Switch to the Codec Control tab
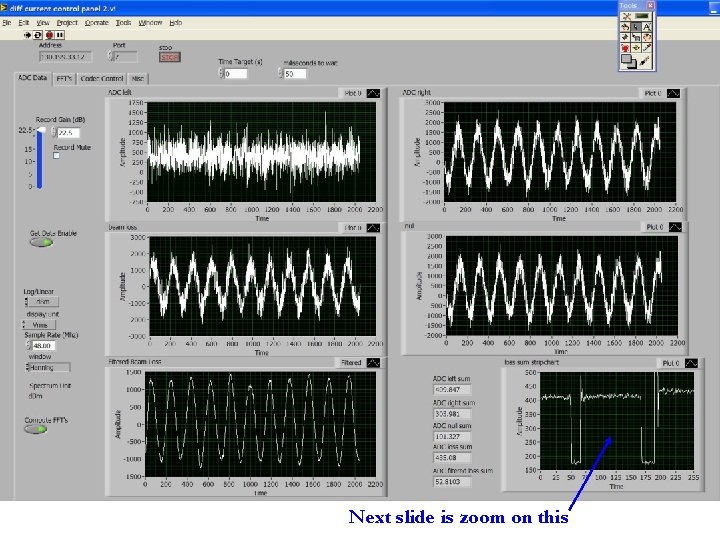Image resolution: width=720 pixels, height=540 pixels. tap(101, 79)
